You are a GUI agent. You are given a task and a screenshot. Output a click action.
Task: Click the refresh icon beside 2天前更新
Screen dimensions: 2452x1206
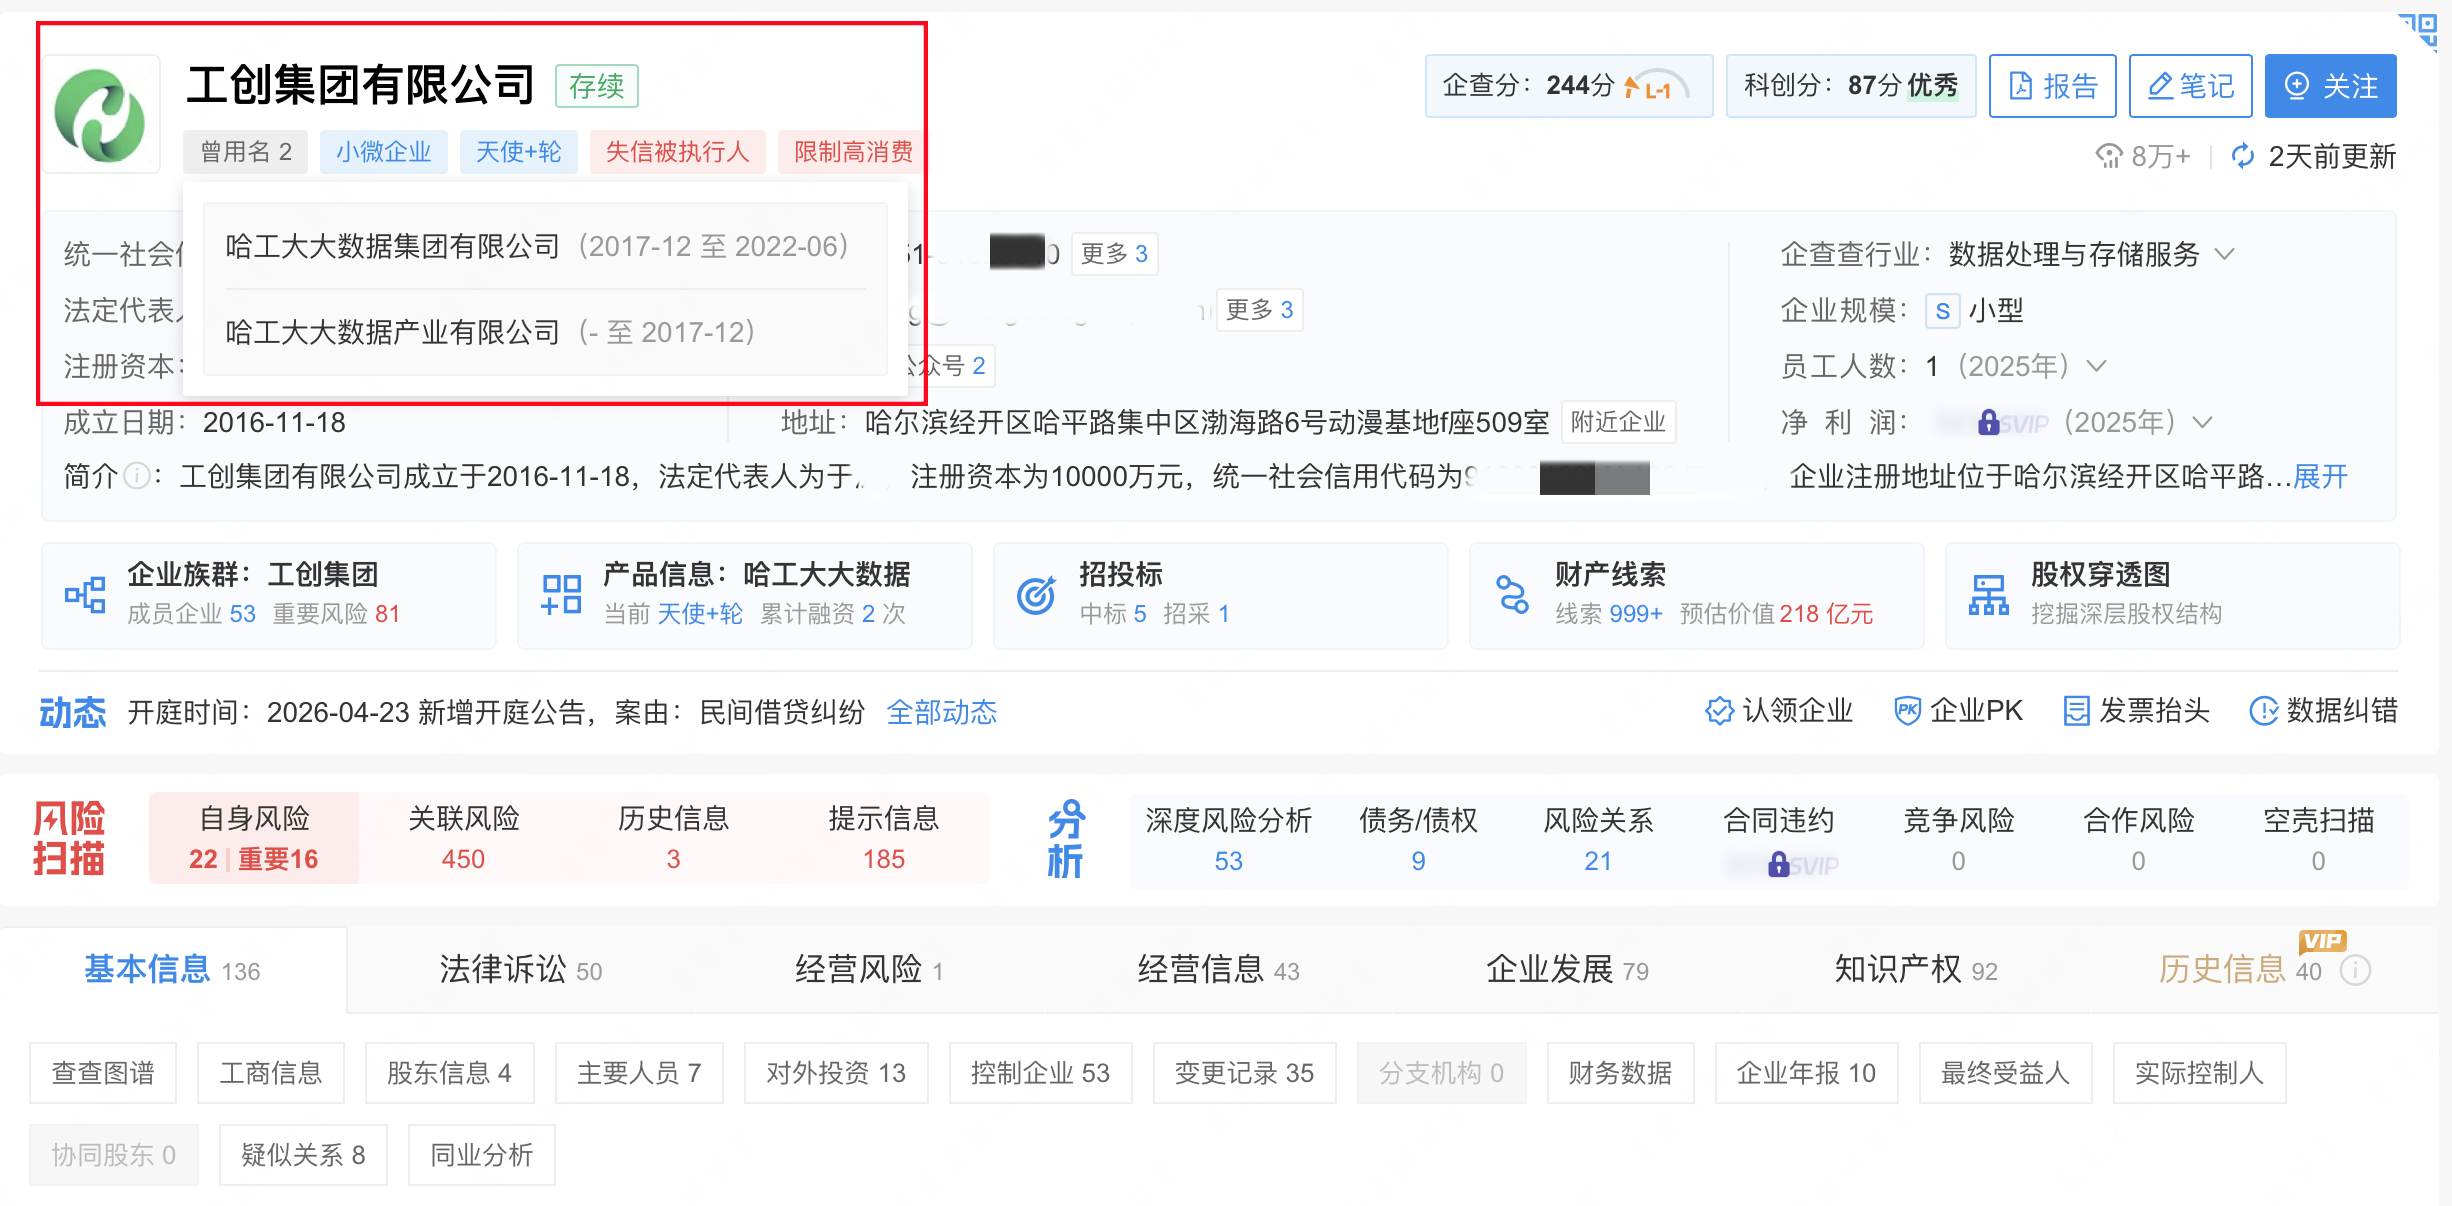2243,156
